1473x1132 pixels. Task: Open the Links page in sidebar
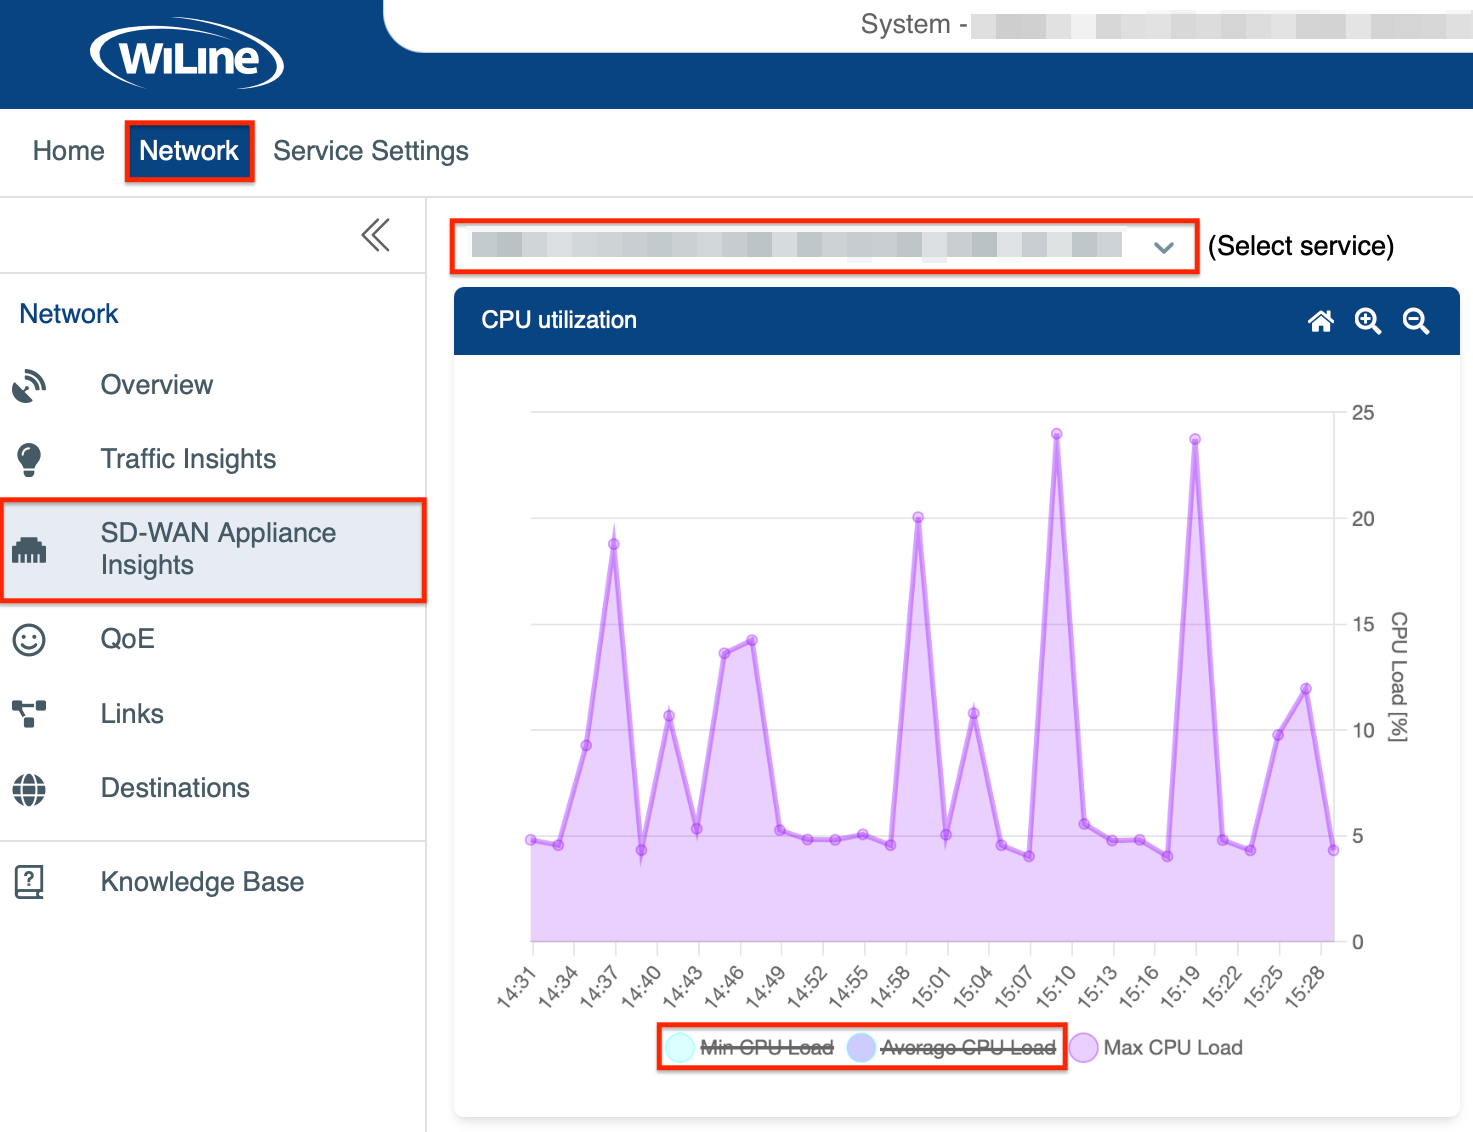(x=132, y=714)
